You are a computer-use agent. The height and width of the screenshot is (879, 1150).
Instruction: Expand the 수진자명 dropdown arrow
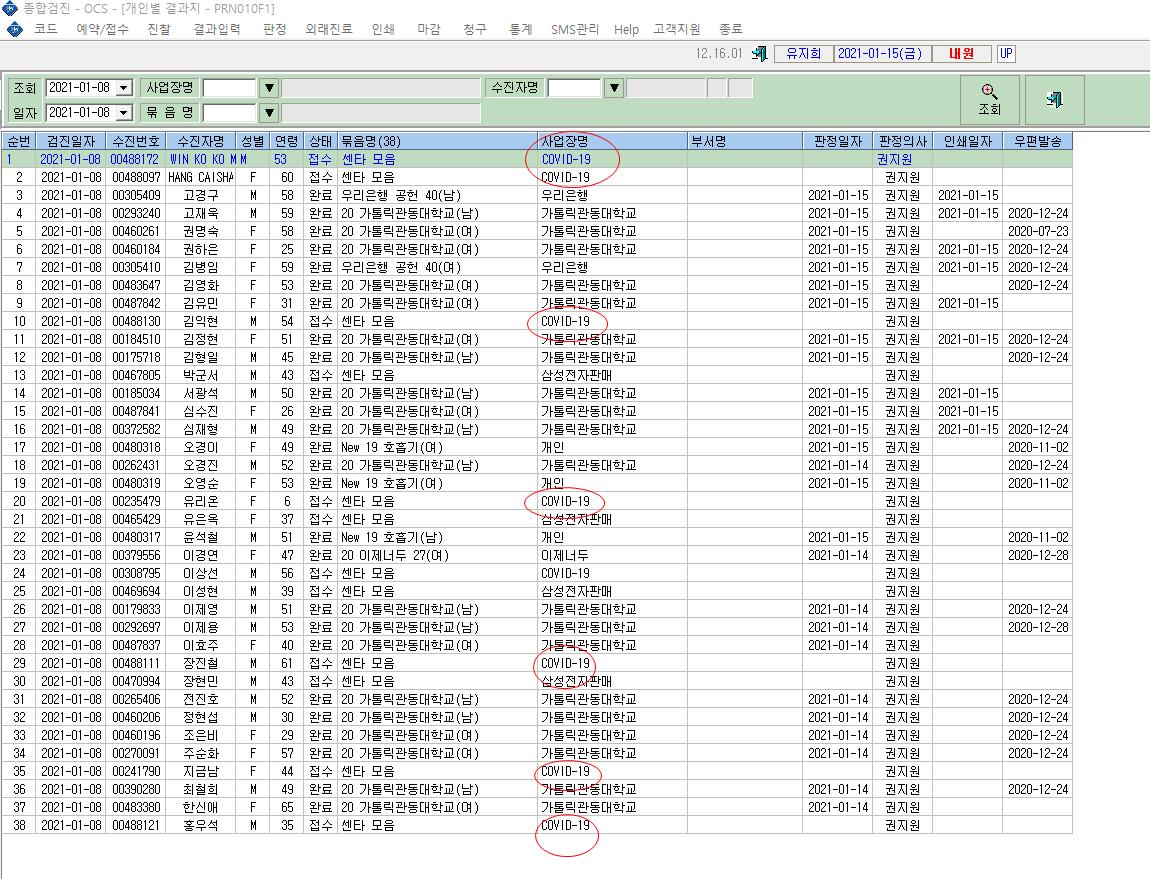[x=614, y=88]
